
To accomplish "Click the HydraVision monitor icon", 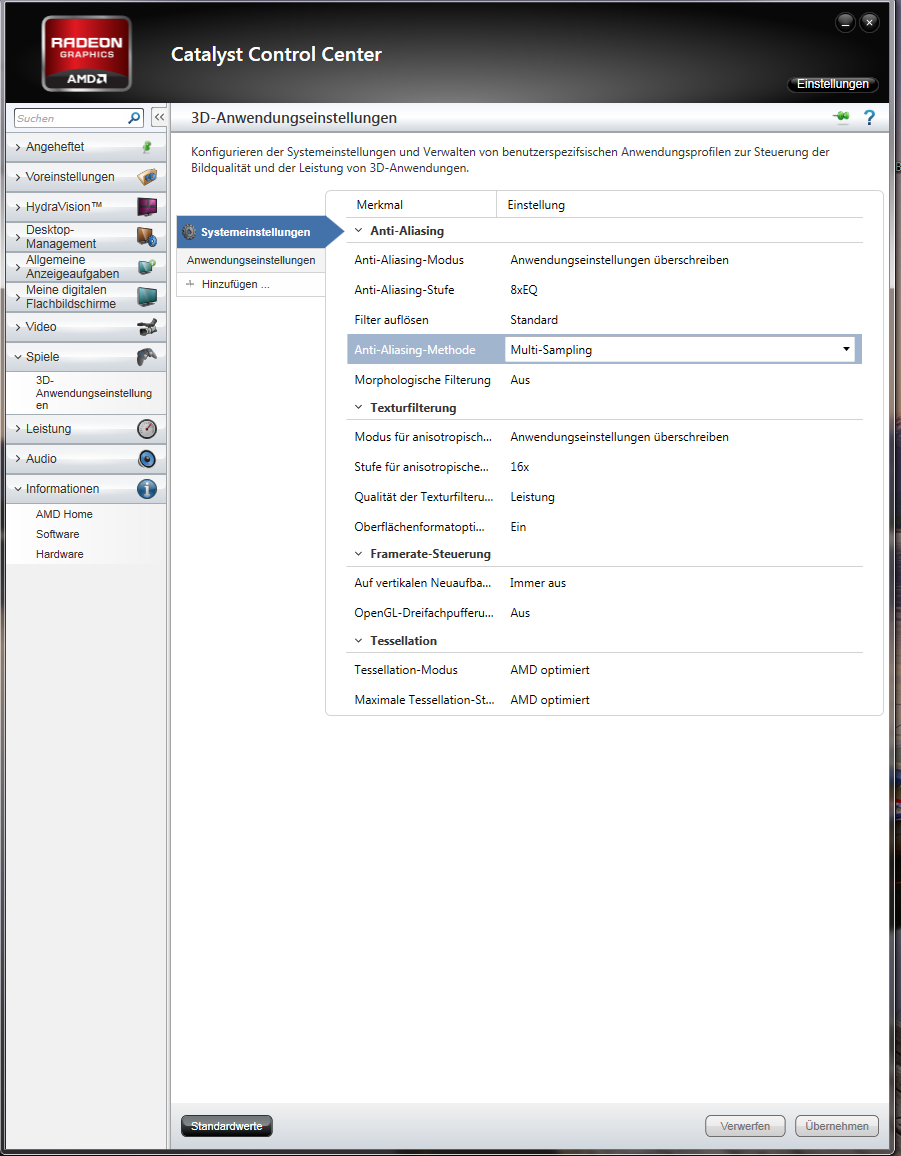I will [147, 206].
